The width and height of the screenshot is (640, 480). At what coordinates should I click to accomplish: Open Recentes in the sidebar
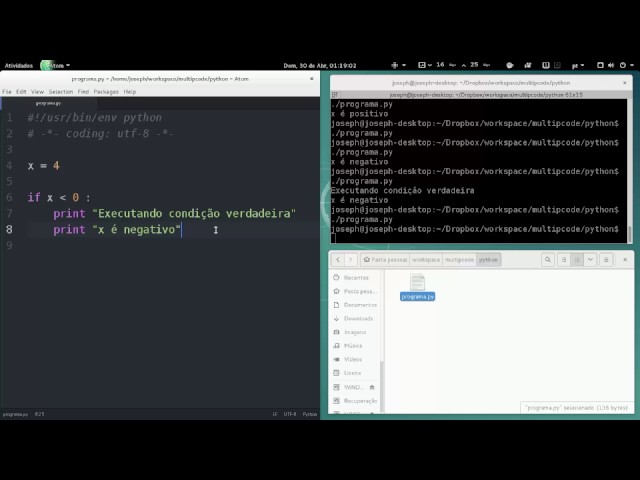point(354,278)
